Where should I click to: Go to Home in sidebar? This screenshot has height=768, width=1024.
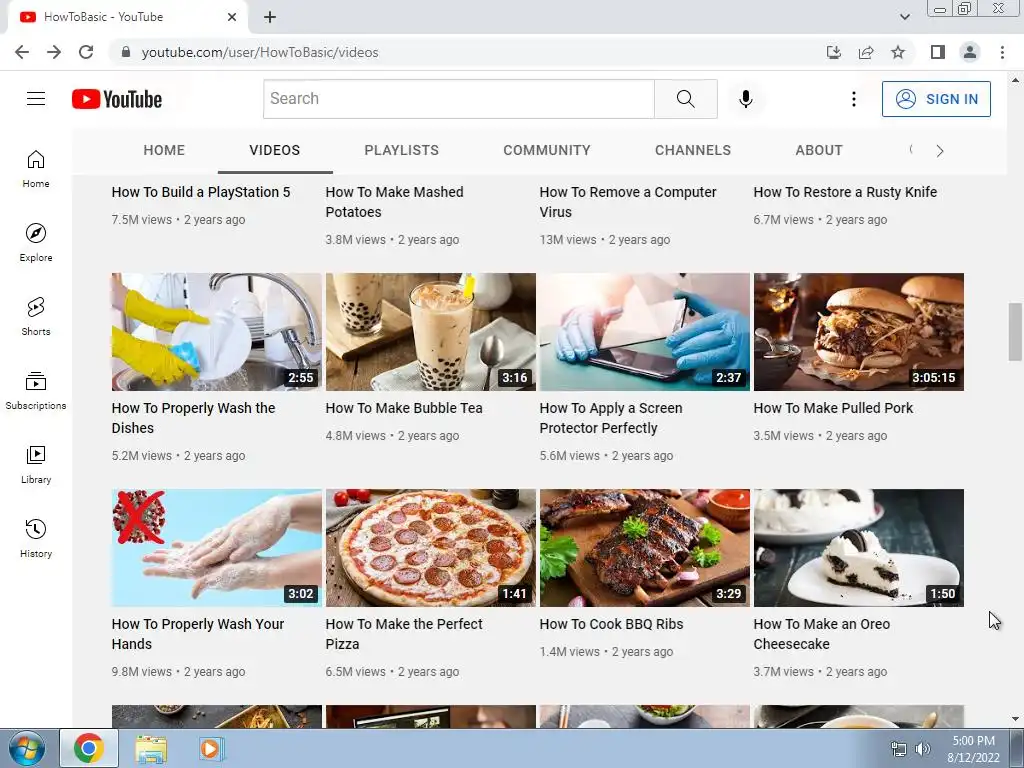click(36, 168)
